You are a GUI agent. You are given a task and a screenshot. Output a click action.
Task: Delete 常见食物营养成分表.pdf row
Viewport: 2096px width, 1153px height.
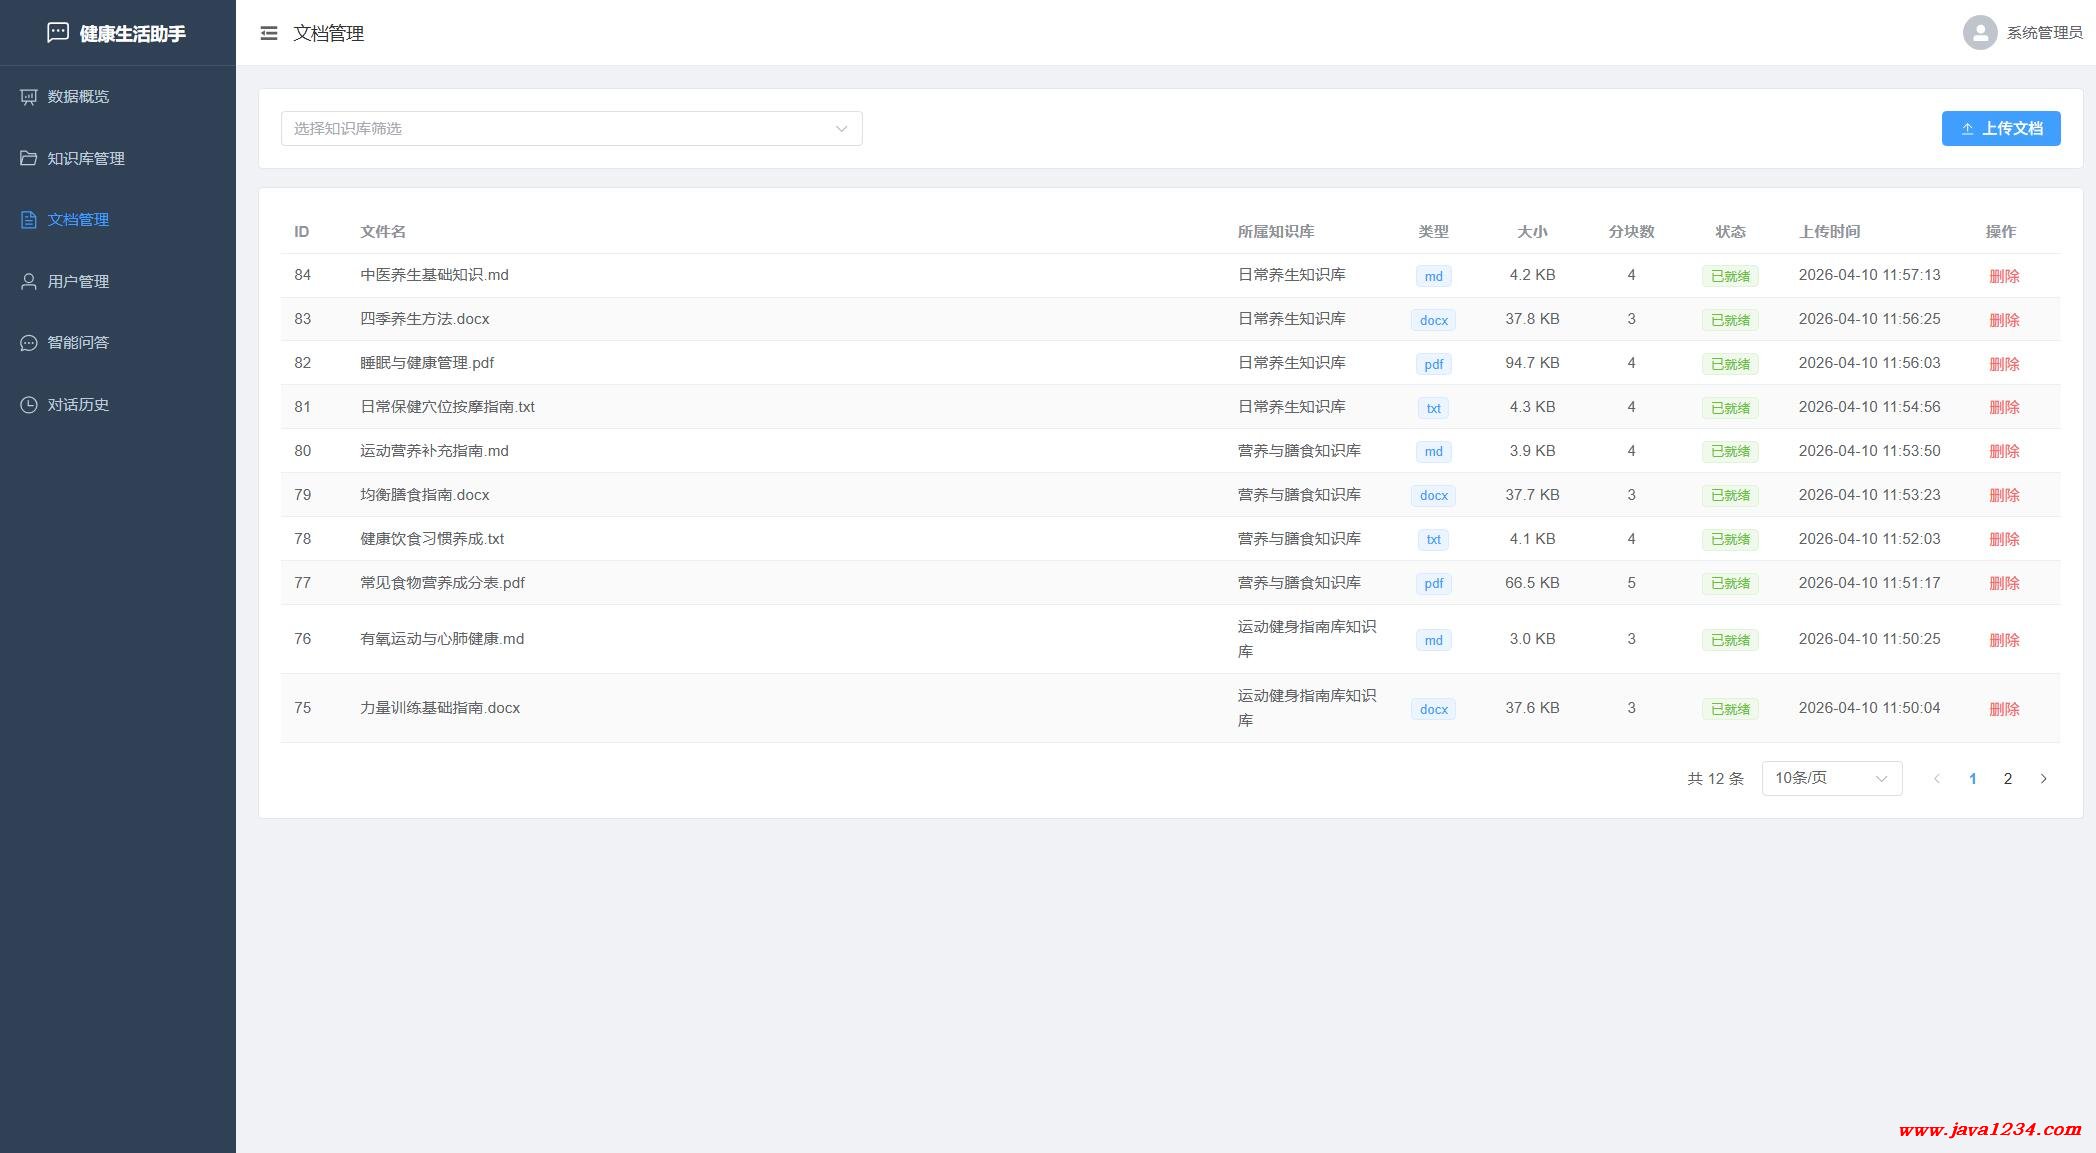pyautogui.click(x=2003, y=583)
